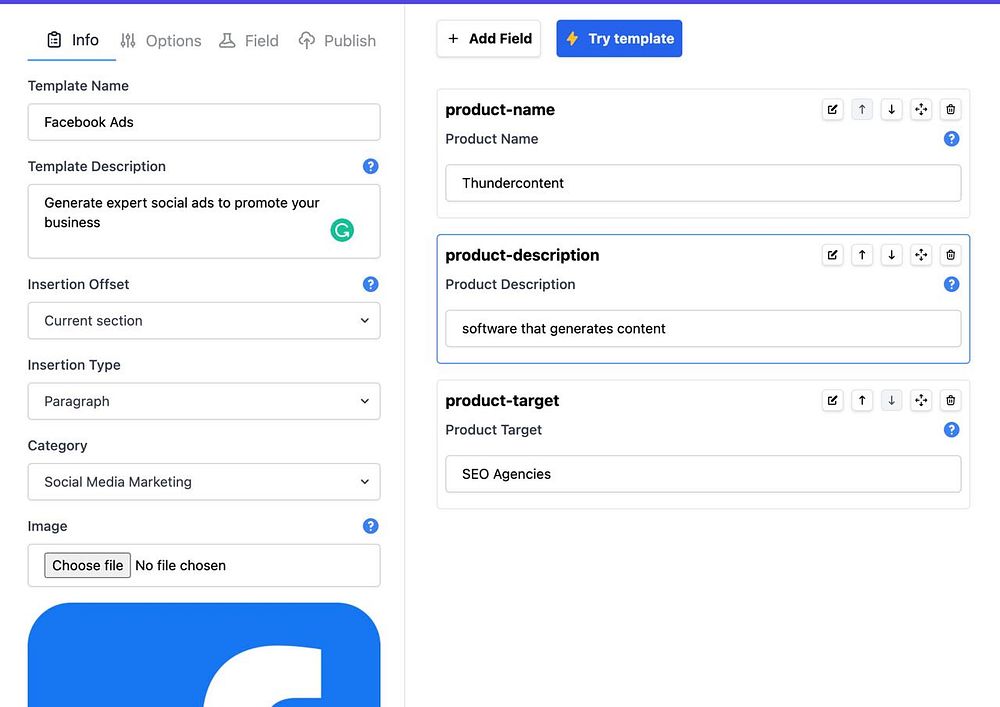
Task: Show help for Product Description
Action: click(x=951, y=284)
